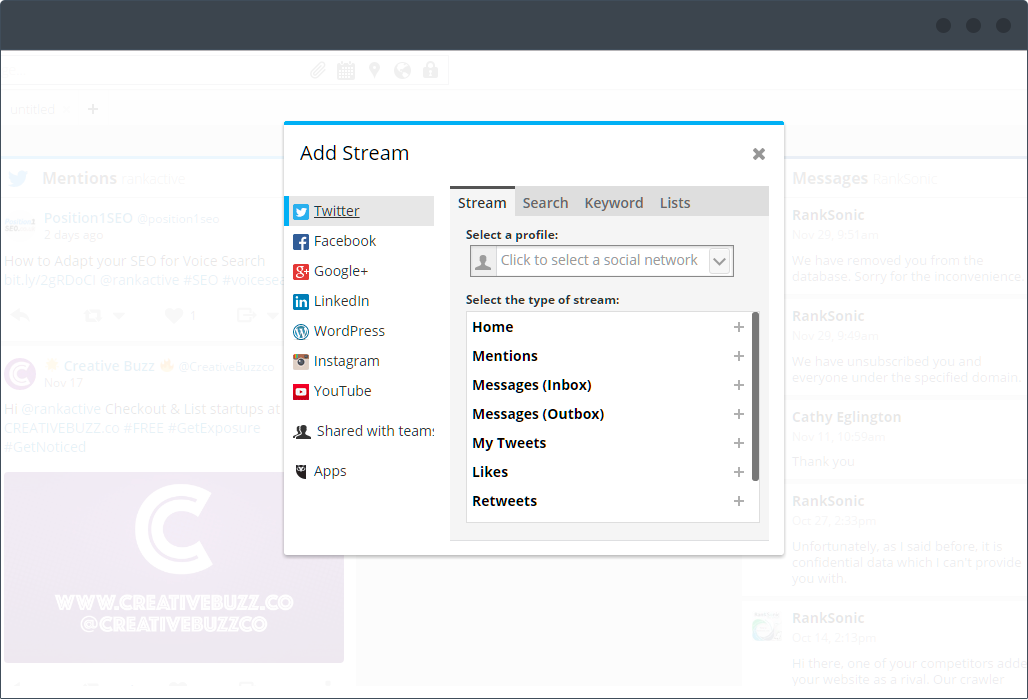Open the Creative Buzz image thumbnail
This screenshot has height=700, width=1028.
pos(174,567)
